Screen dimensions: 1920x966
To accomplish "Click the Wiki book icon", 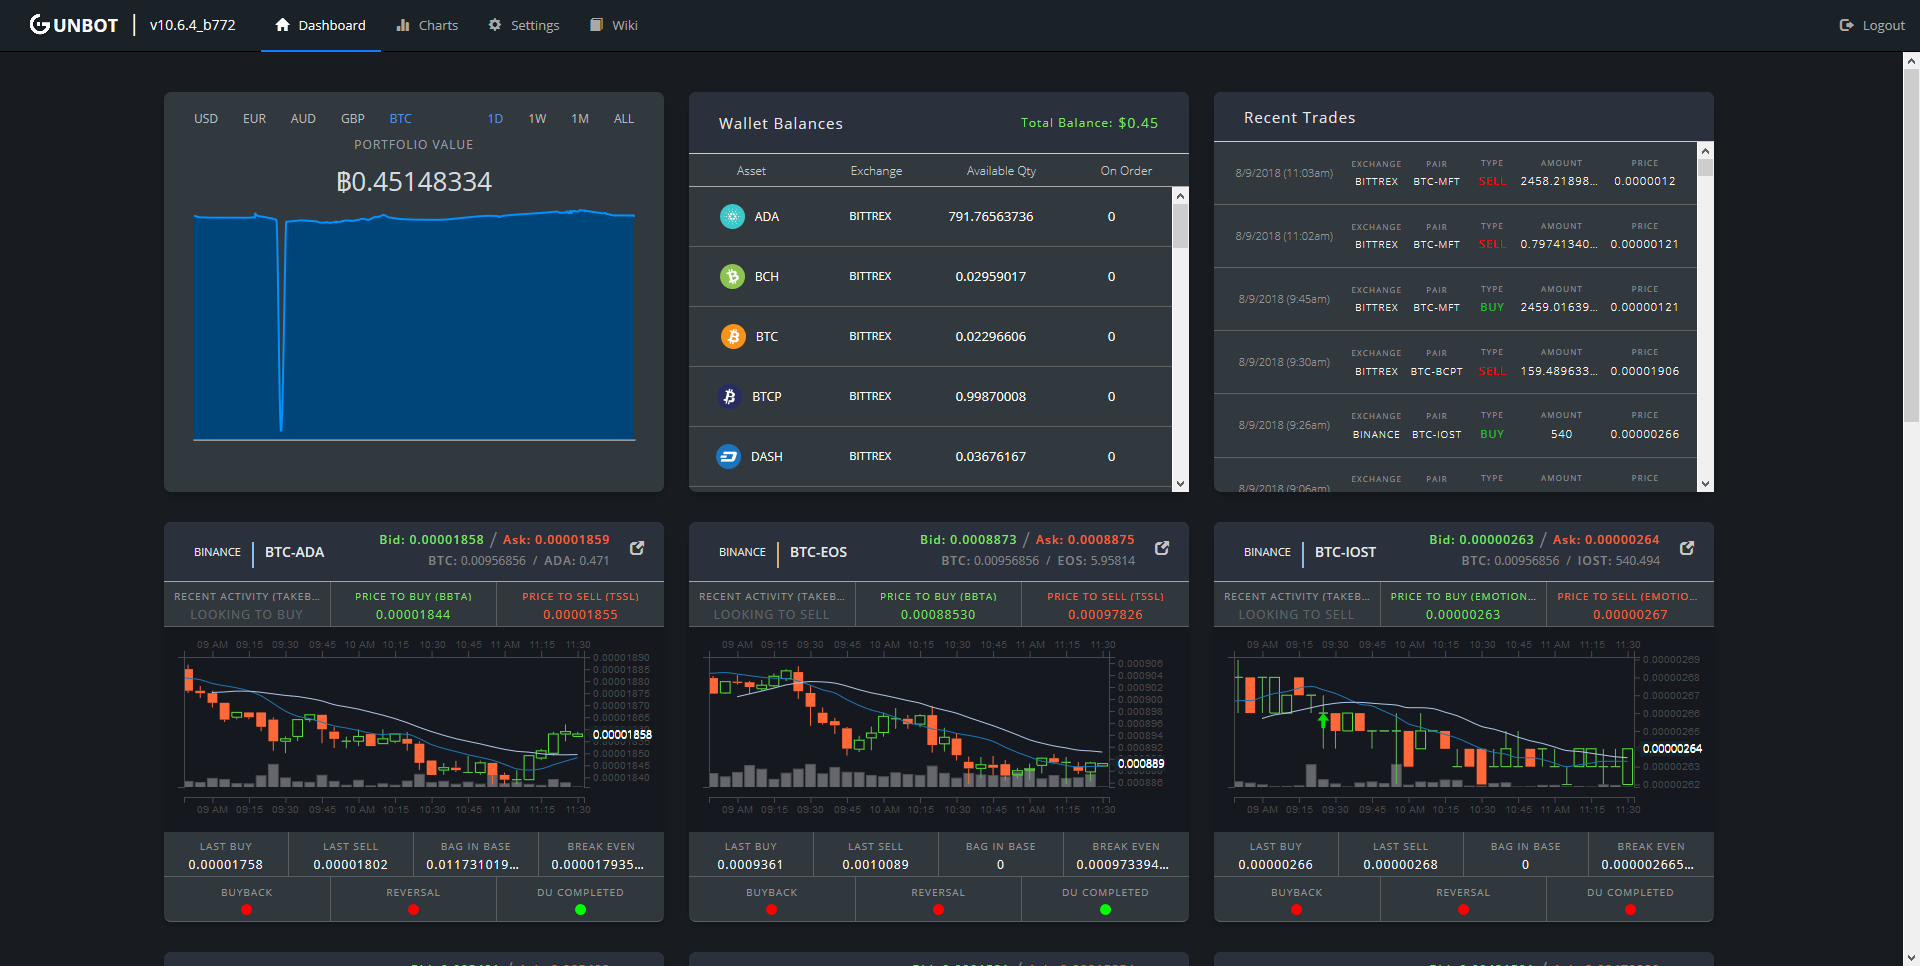I will click(597, 25).
